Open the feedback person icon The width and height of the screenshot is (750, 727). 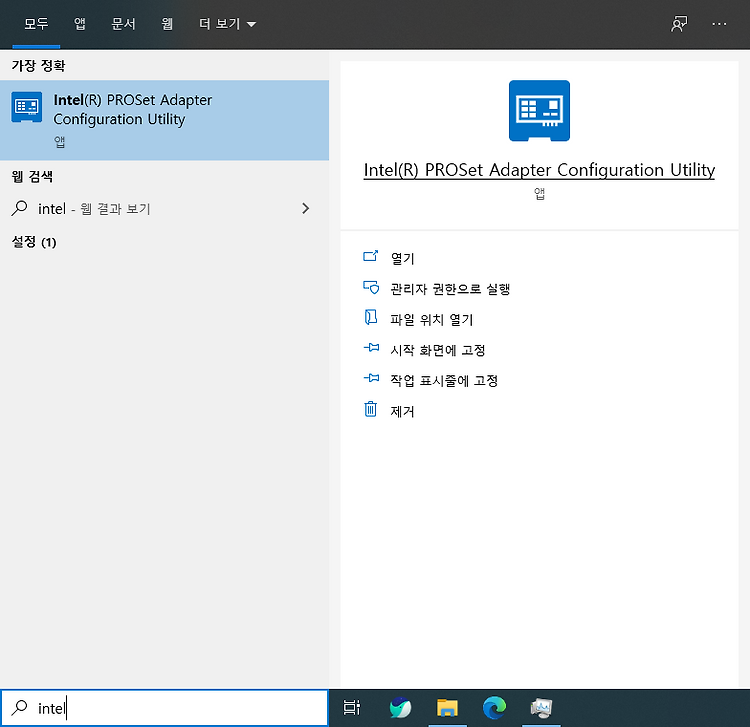tap(679, 24)
